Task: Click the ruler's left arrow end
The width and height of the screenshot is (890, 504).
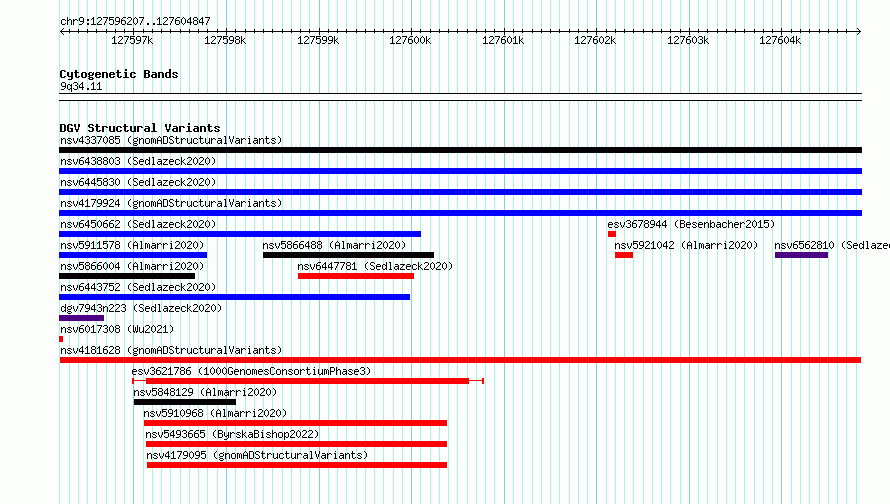Action: (x=62, y=31)
